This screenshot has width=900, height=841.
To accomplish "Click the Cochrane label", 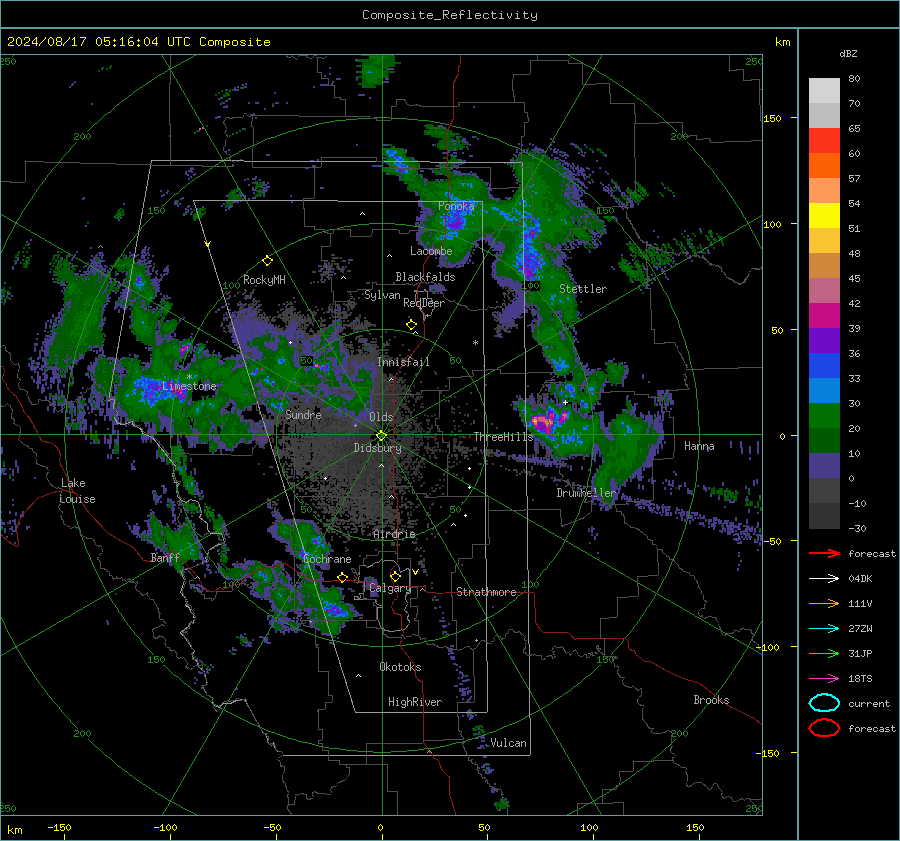I will 327,559.
